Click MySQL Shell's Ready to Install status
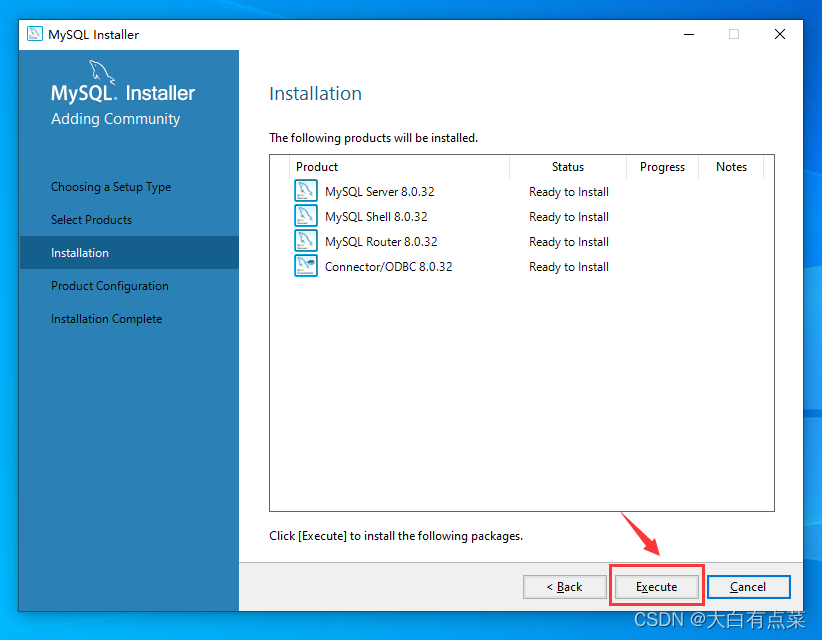The width and height of the screenshot is (822, 640). pyautogui.click(x=569, y=217)
